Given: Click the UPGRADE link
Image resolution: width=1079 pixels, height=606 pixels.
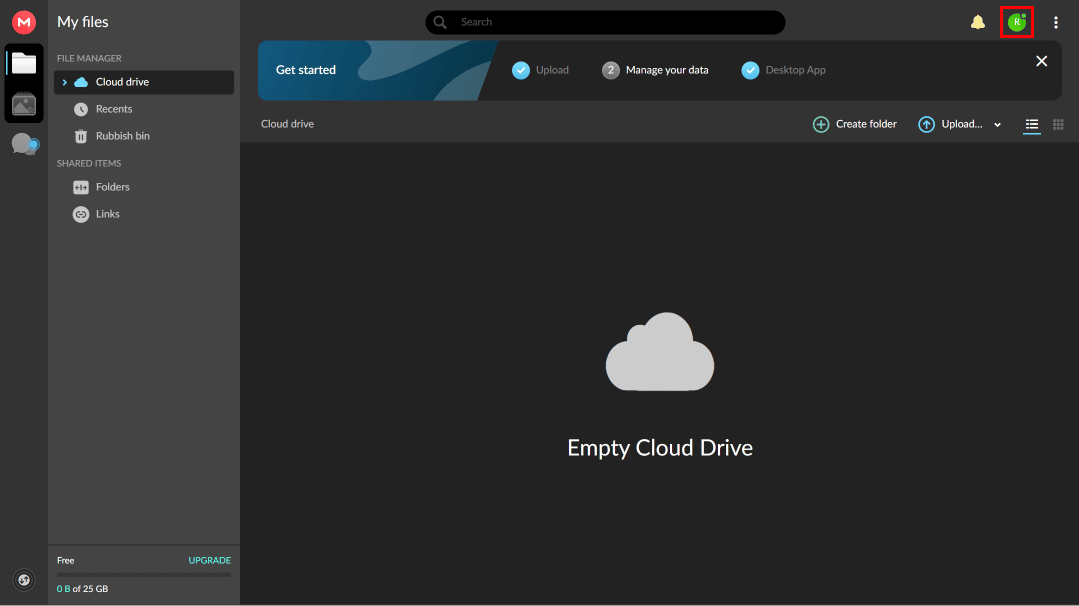Looking at the screenshot, I should click(x=210, y=561).
